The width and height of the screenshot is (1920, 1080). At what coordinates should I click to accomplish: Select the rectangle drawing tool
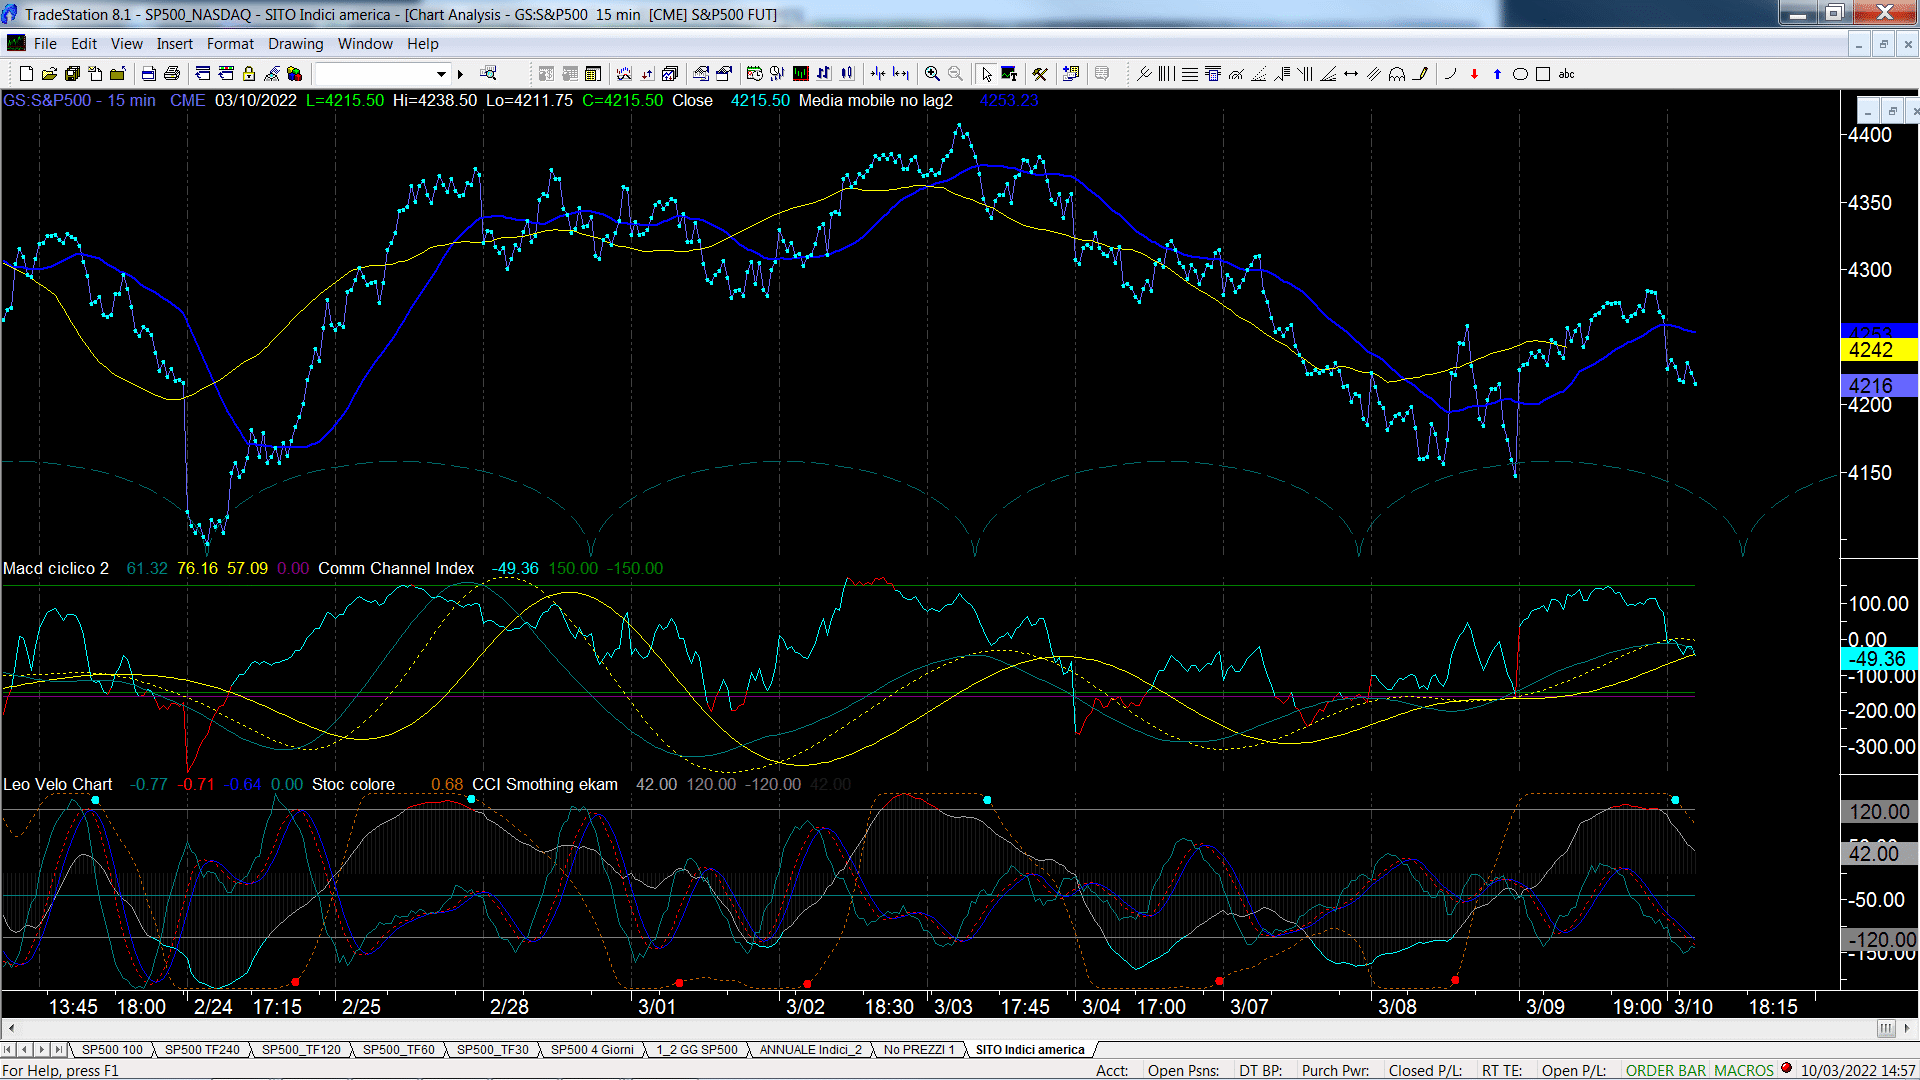(x=1543, y=74)
